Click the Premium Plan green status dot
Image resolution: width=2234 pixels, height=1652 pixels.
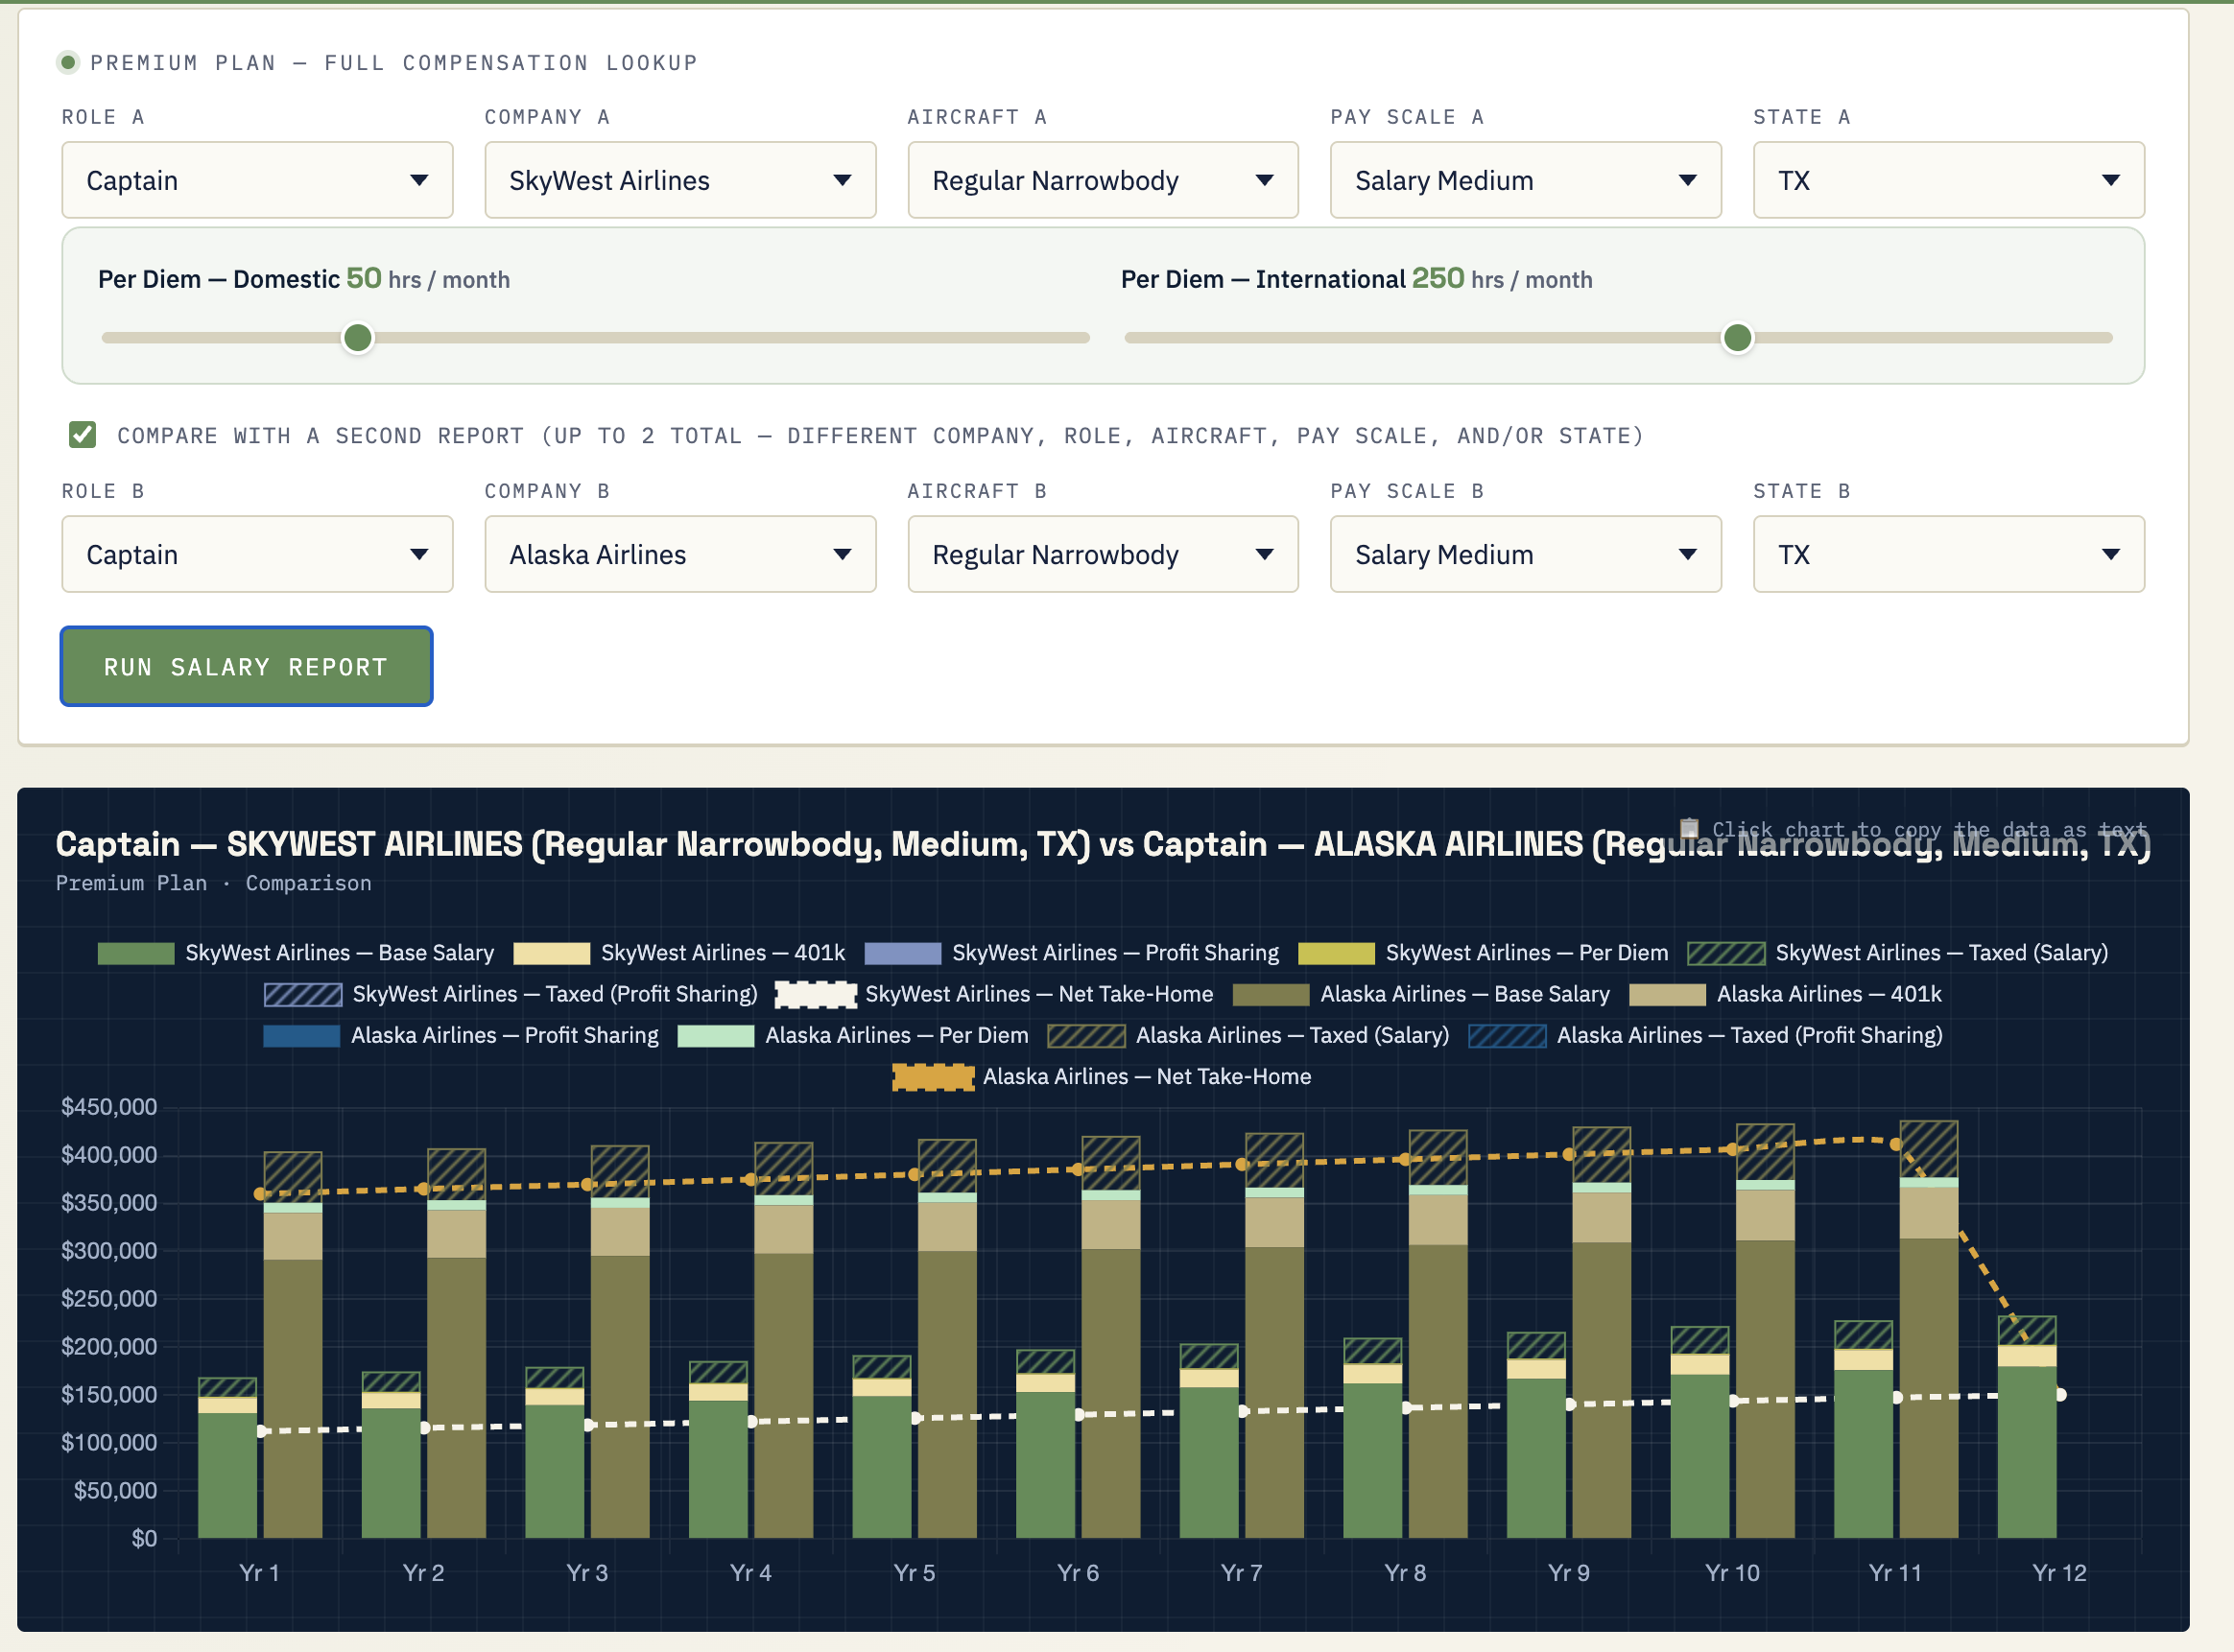[x=68, y=62]
